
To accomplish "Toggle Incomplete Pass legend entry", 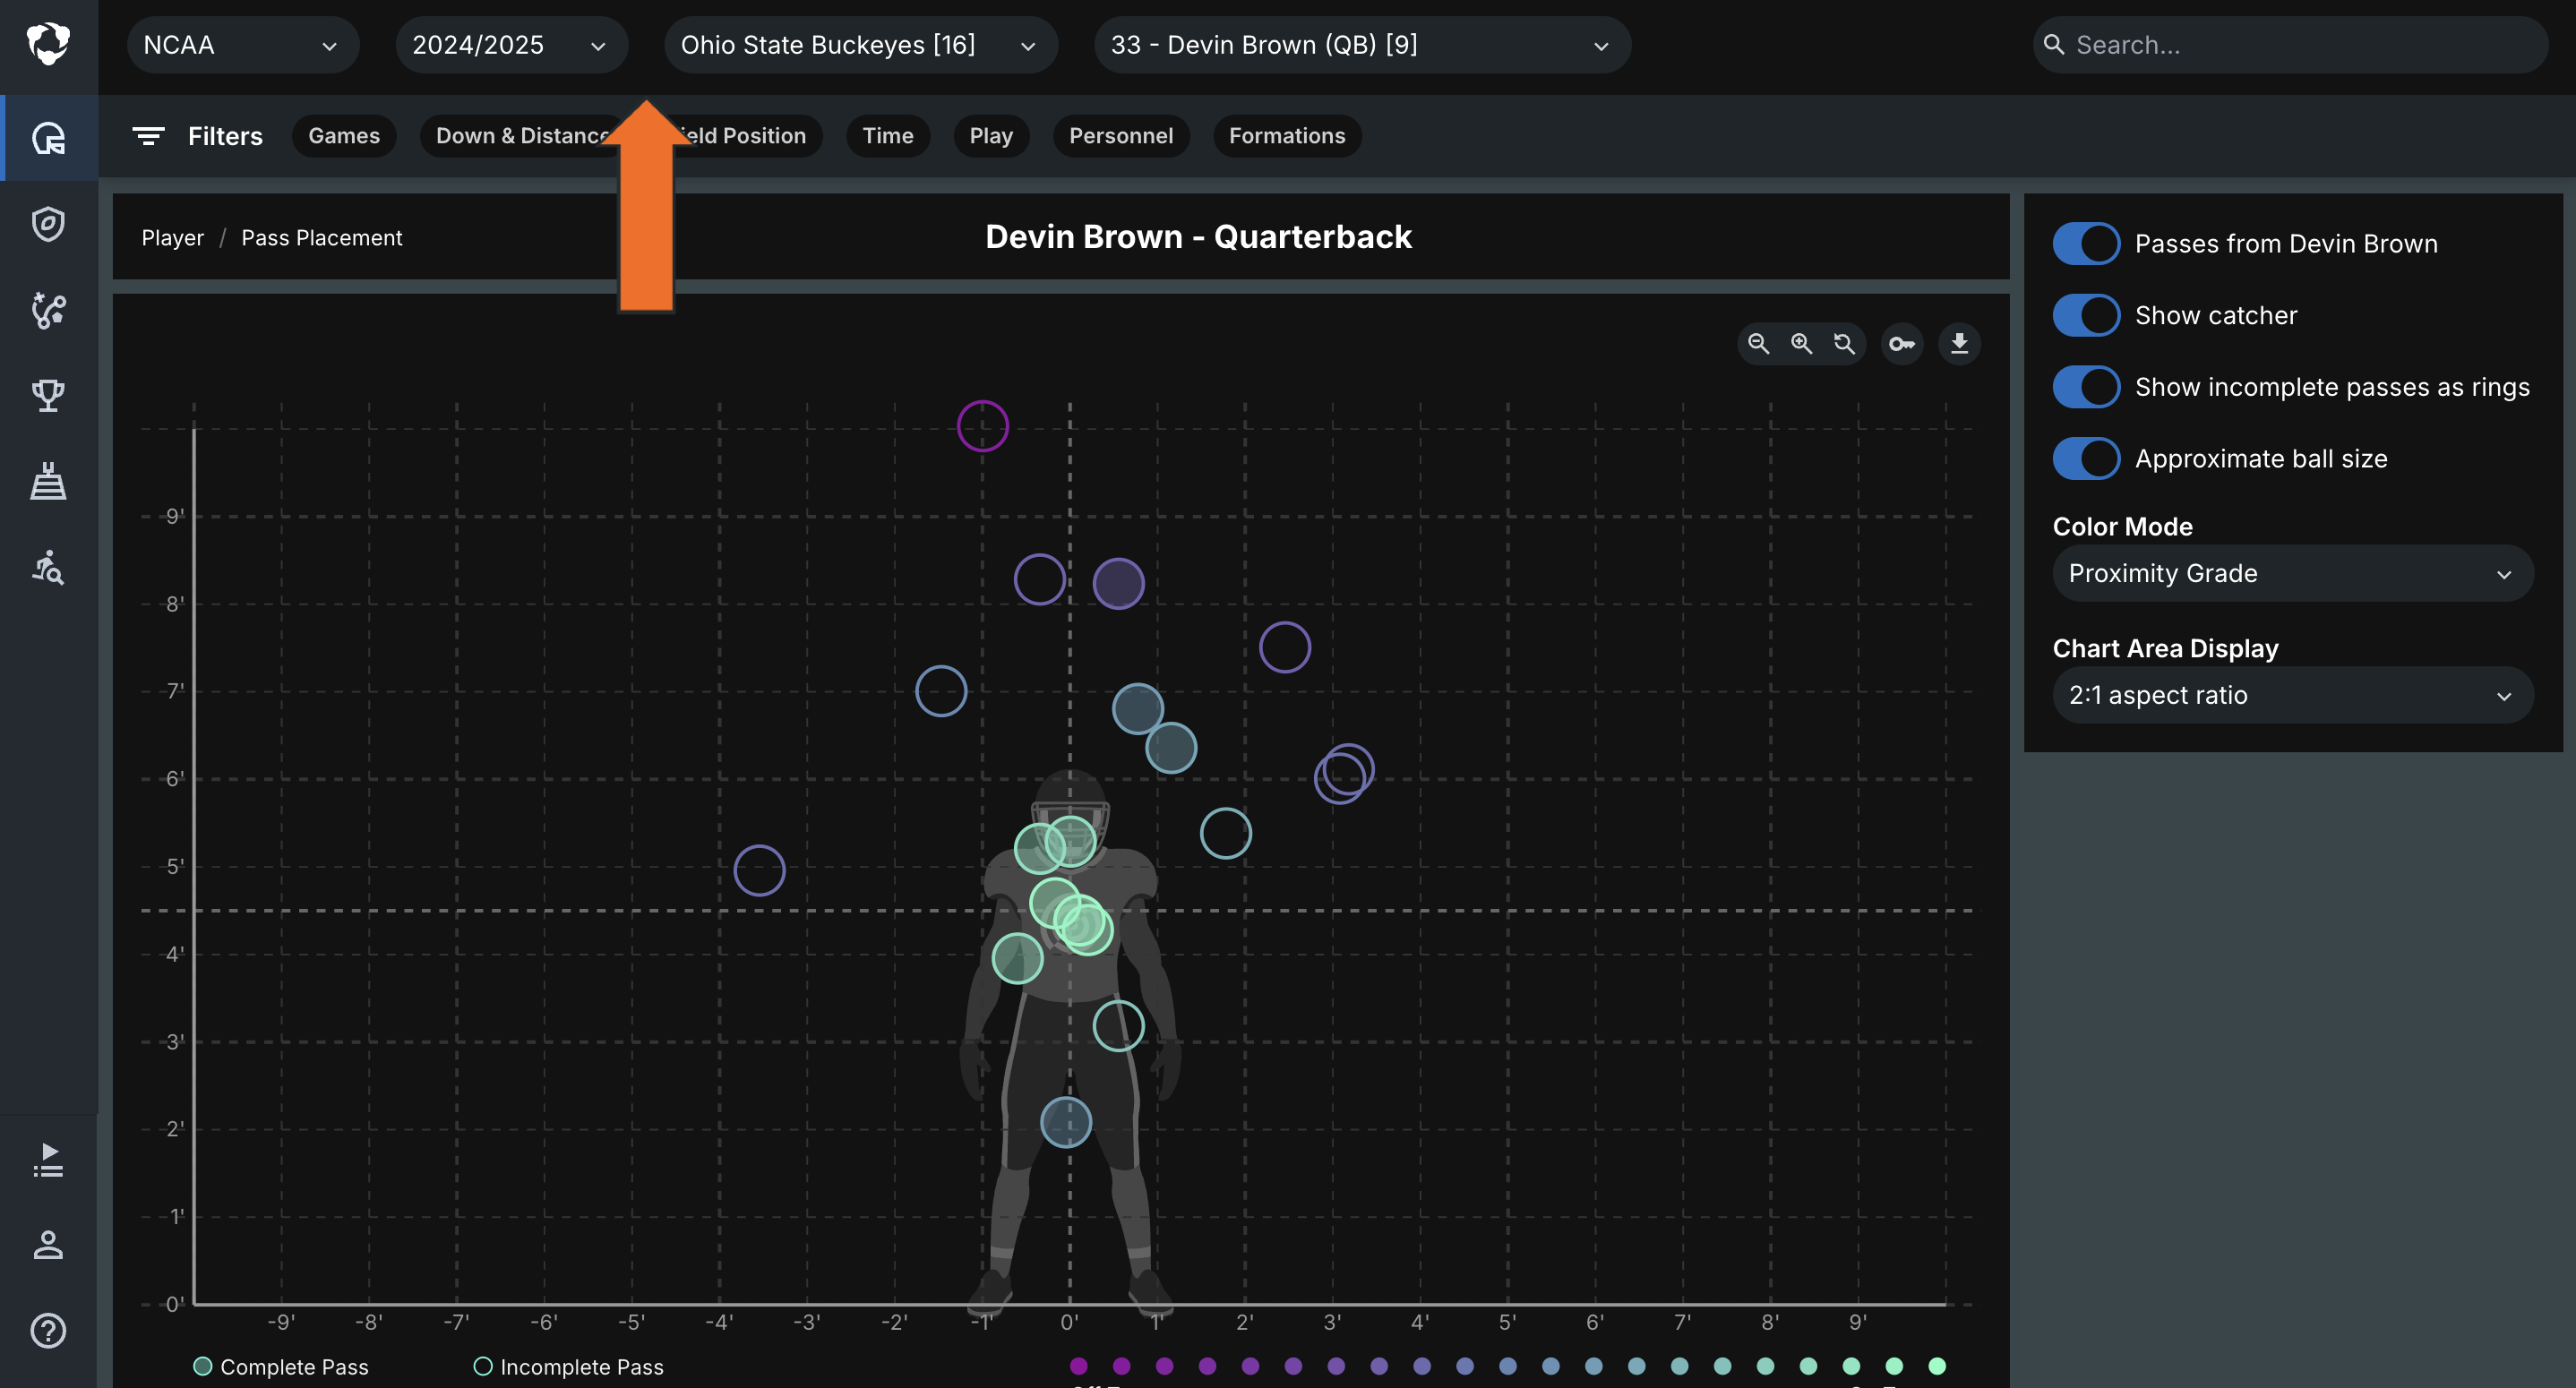I will tap(568, 1367).
